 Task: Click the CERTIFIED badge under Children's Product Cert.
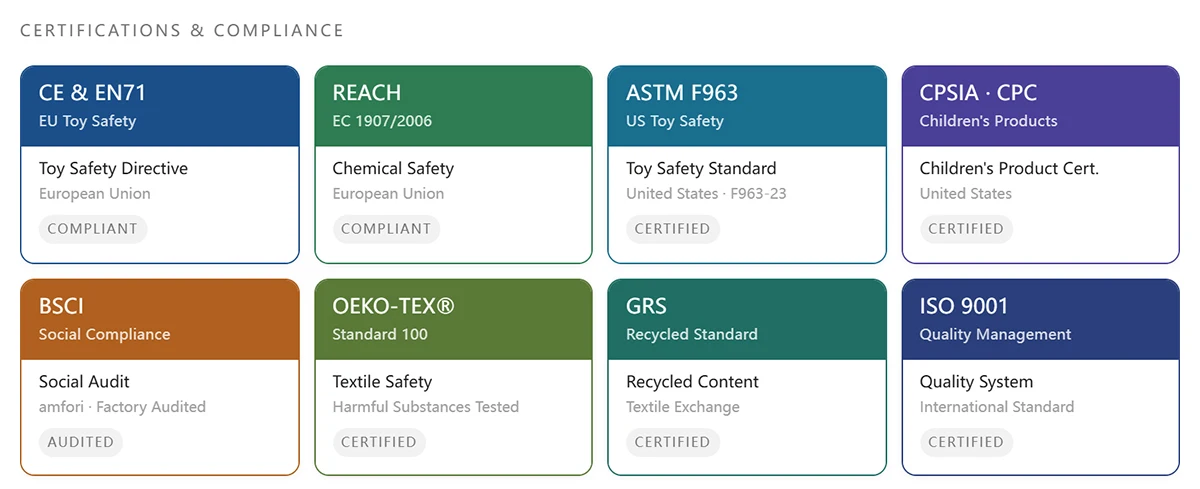point(966,229)
